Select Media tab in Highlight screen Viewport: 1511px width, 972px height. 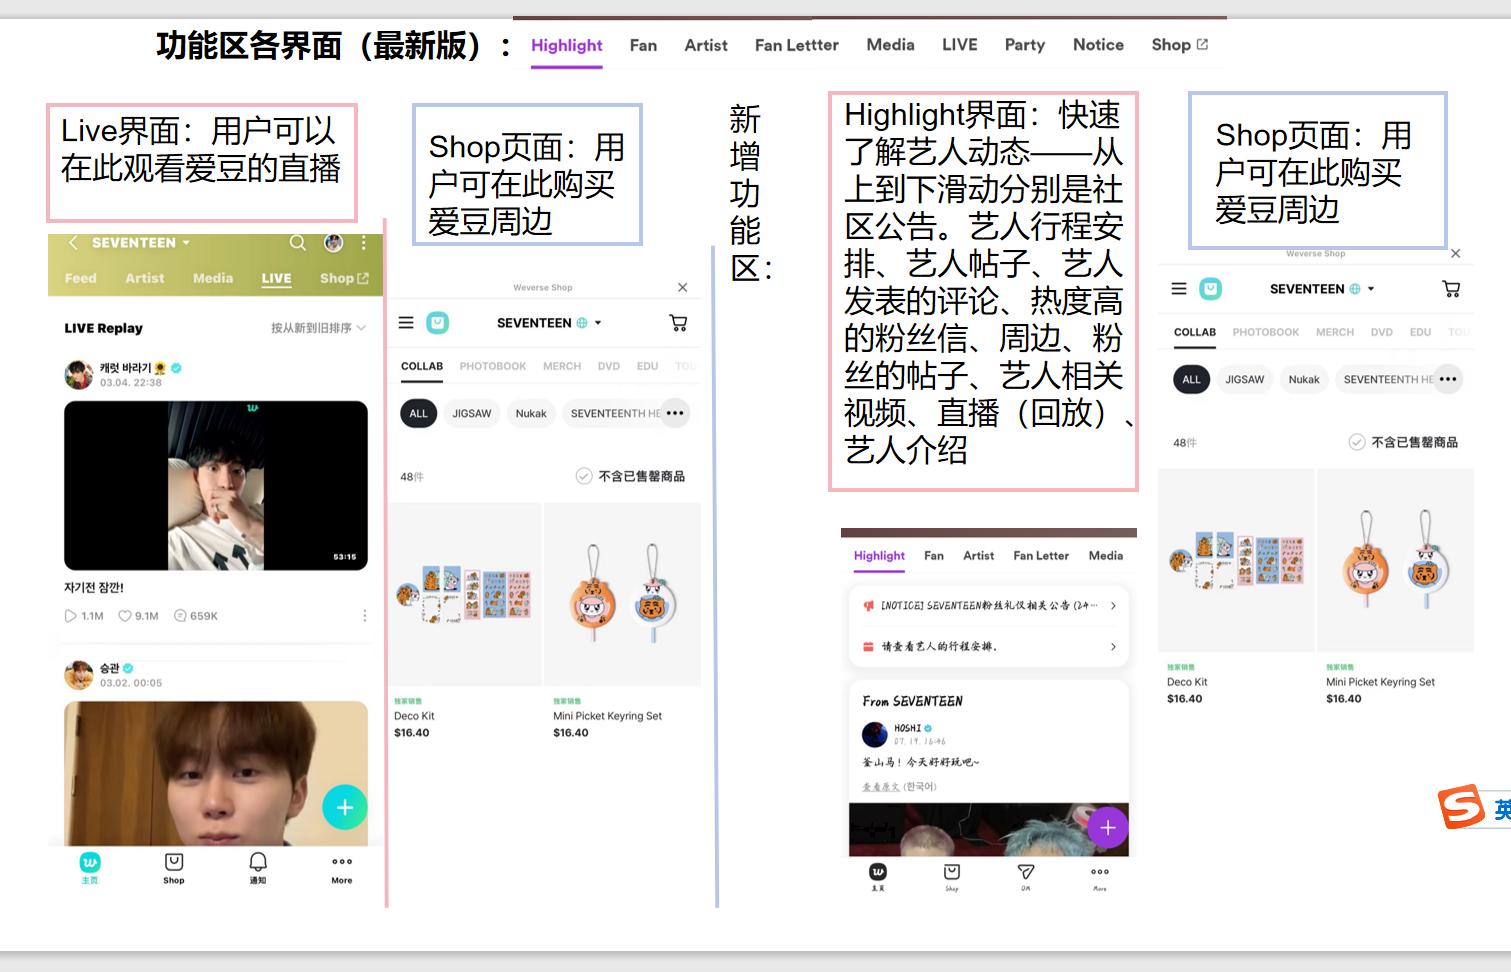1105,555
